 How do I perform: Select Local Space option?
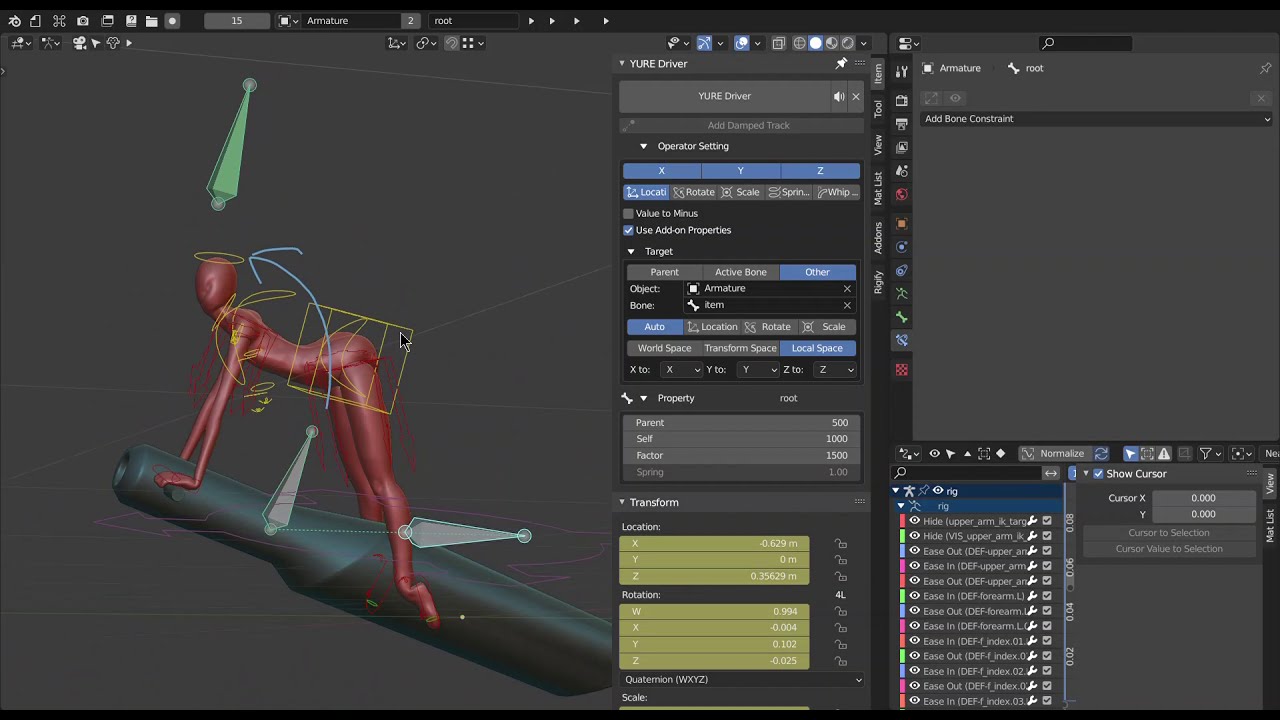(x=817, y=348)
